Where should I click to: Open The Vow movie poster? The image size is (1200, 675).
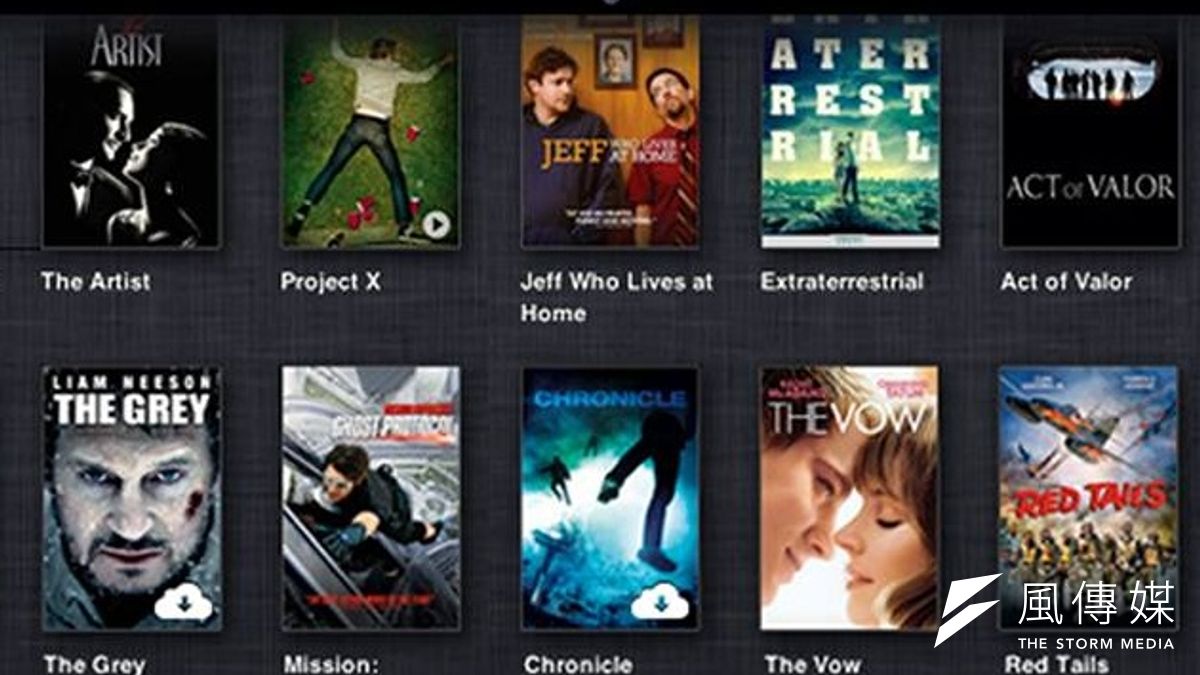click(x=850, y=498)
